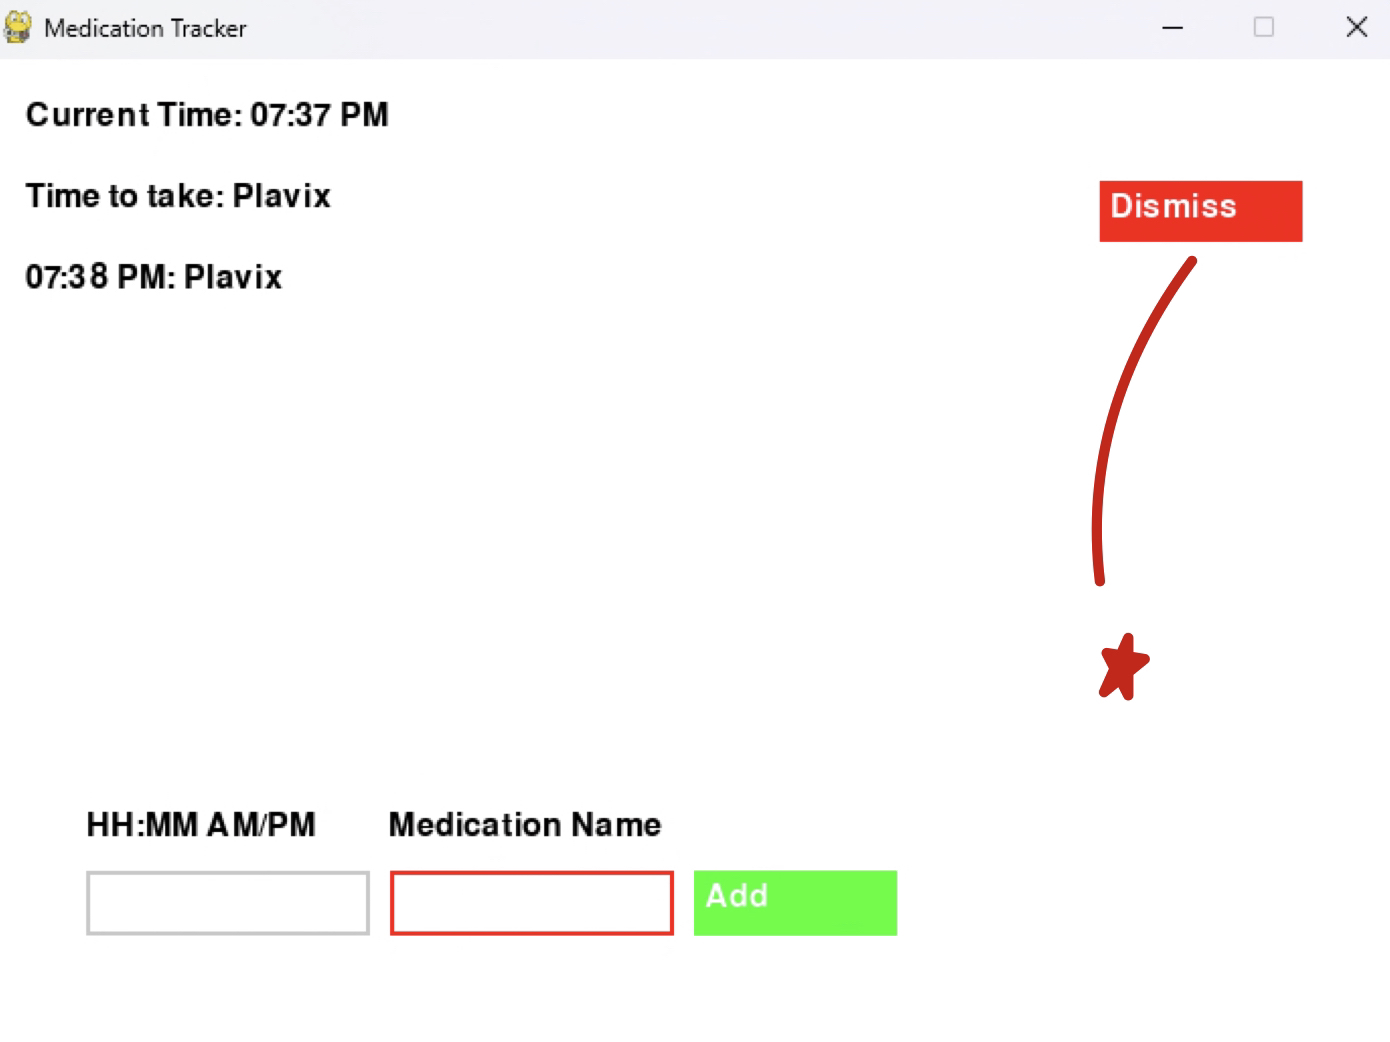
Task: Click the red star shape
Action: point(1124,667)
